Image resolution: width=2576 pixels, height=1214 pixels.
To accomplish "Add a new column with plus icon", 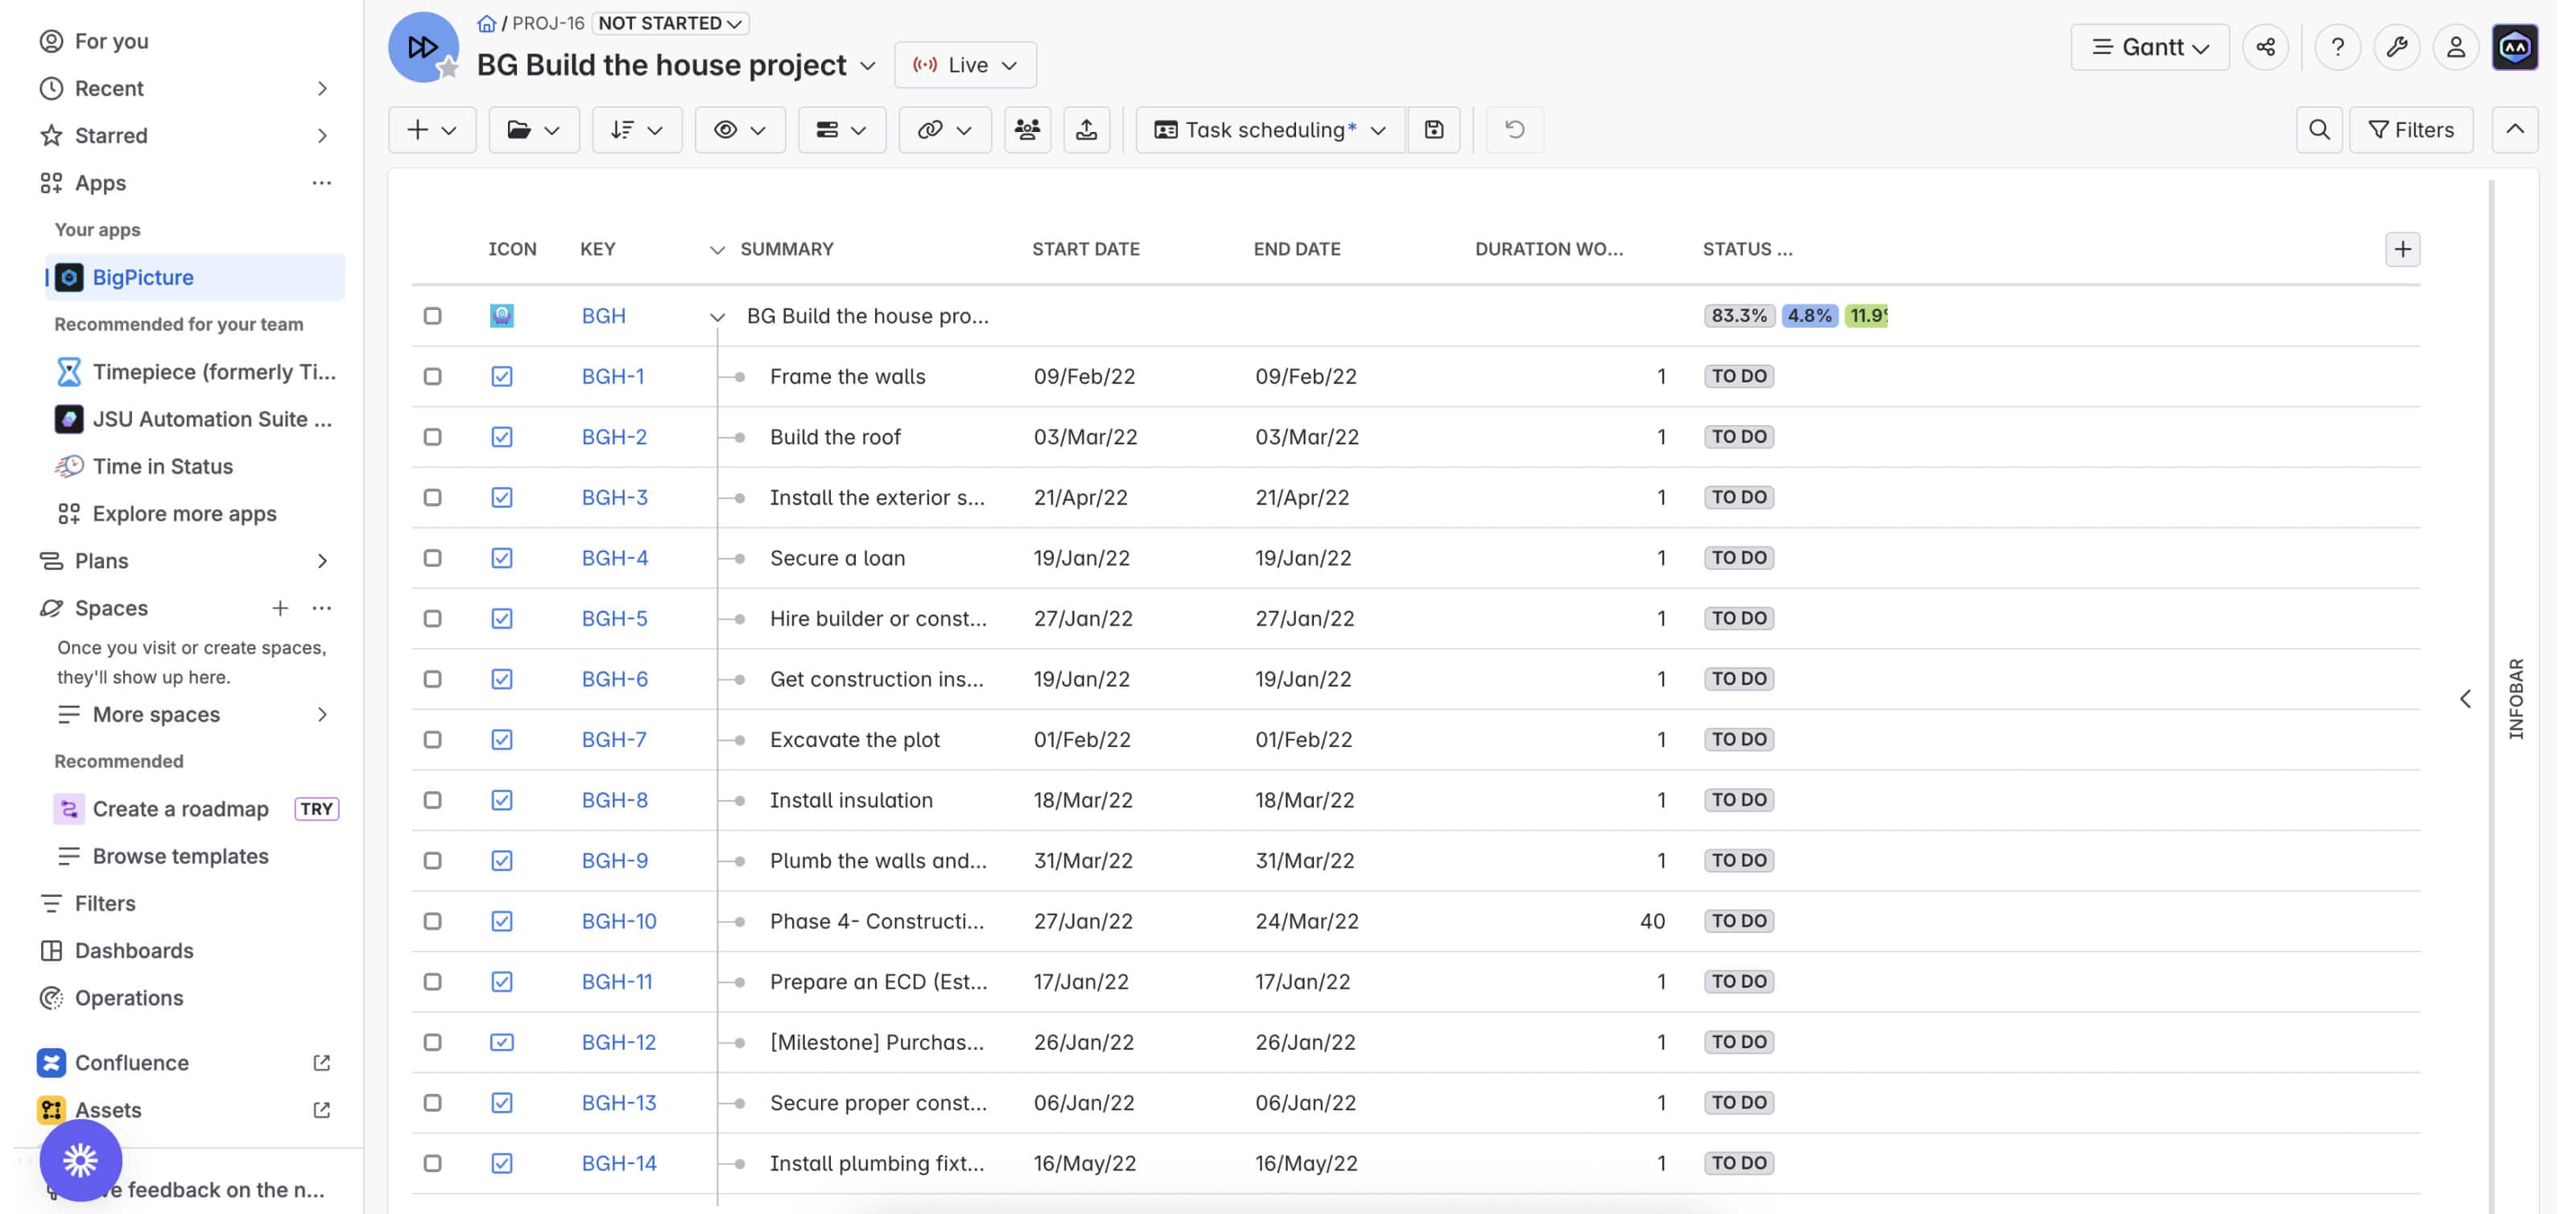I will [x=2402, y=249].
